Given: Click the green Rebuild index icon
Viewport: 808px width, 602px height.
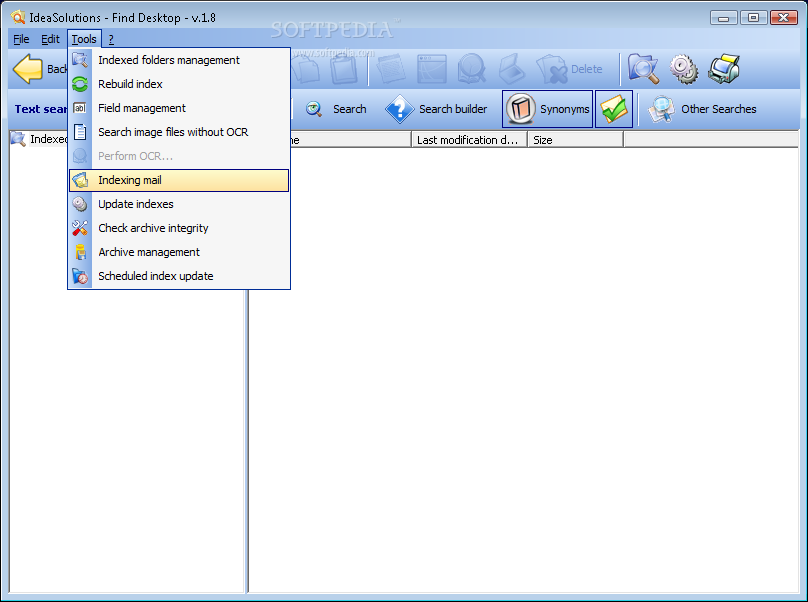Looking at the screenshot, I should (x=80, y=84).
